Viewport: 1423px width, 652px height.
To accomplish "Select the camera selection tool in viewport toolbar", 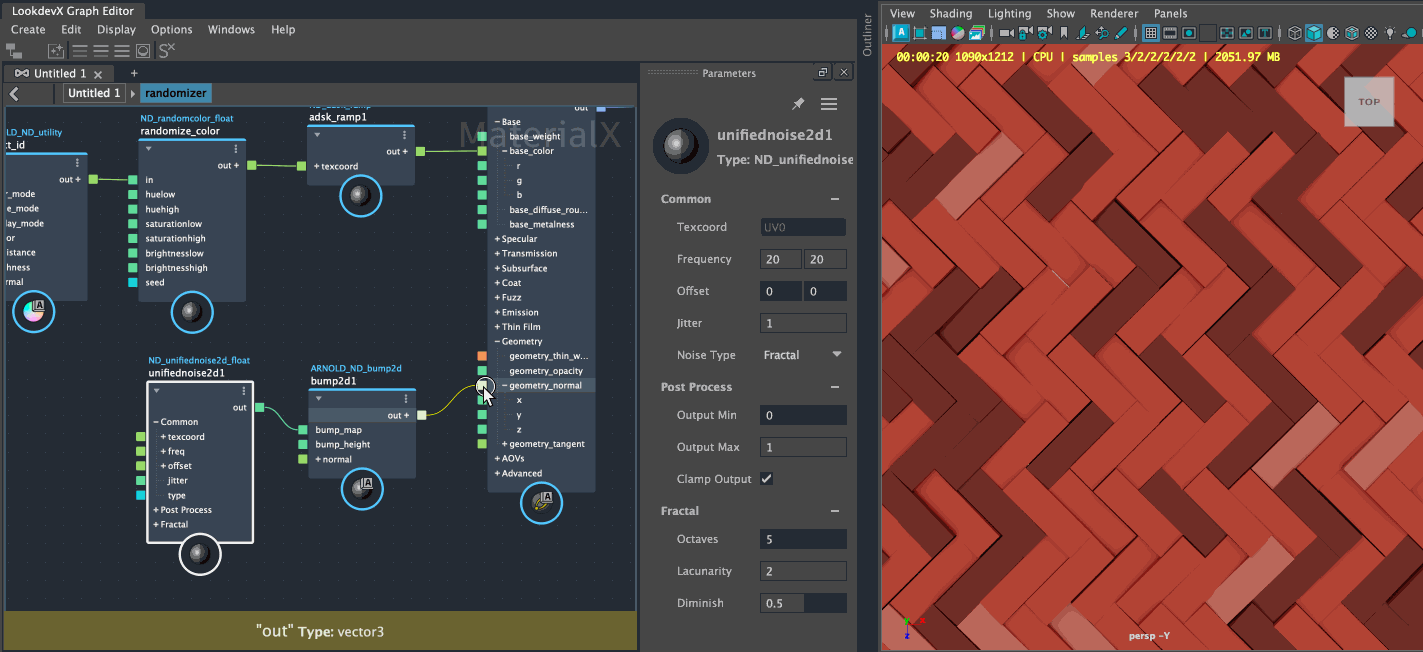I will (1005, 32).
